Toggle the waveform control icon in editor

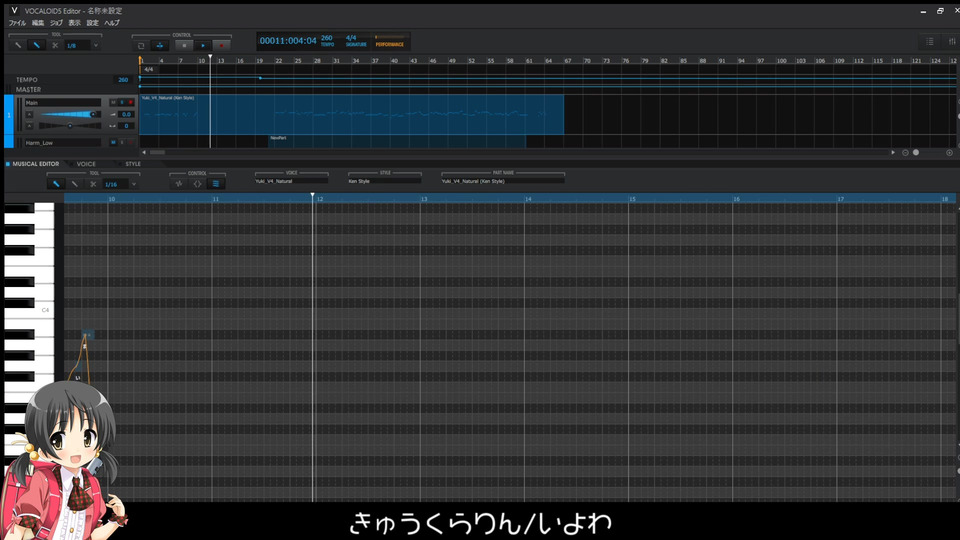pos(179,184)
